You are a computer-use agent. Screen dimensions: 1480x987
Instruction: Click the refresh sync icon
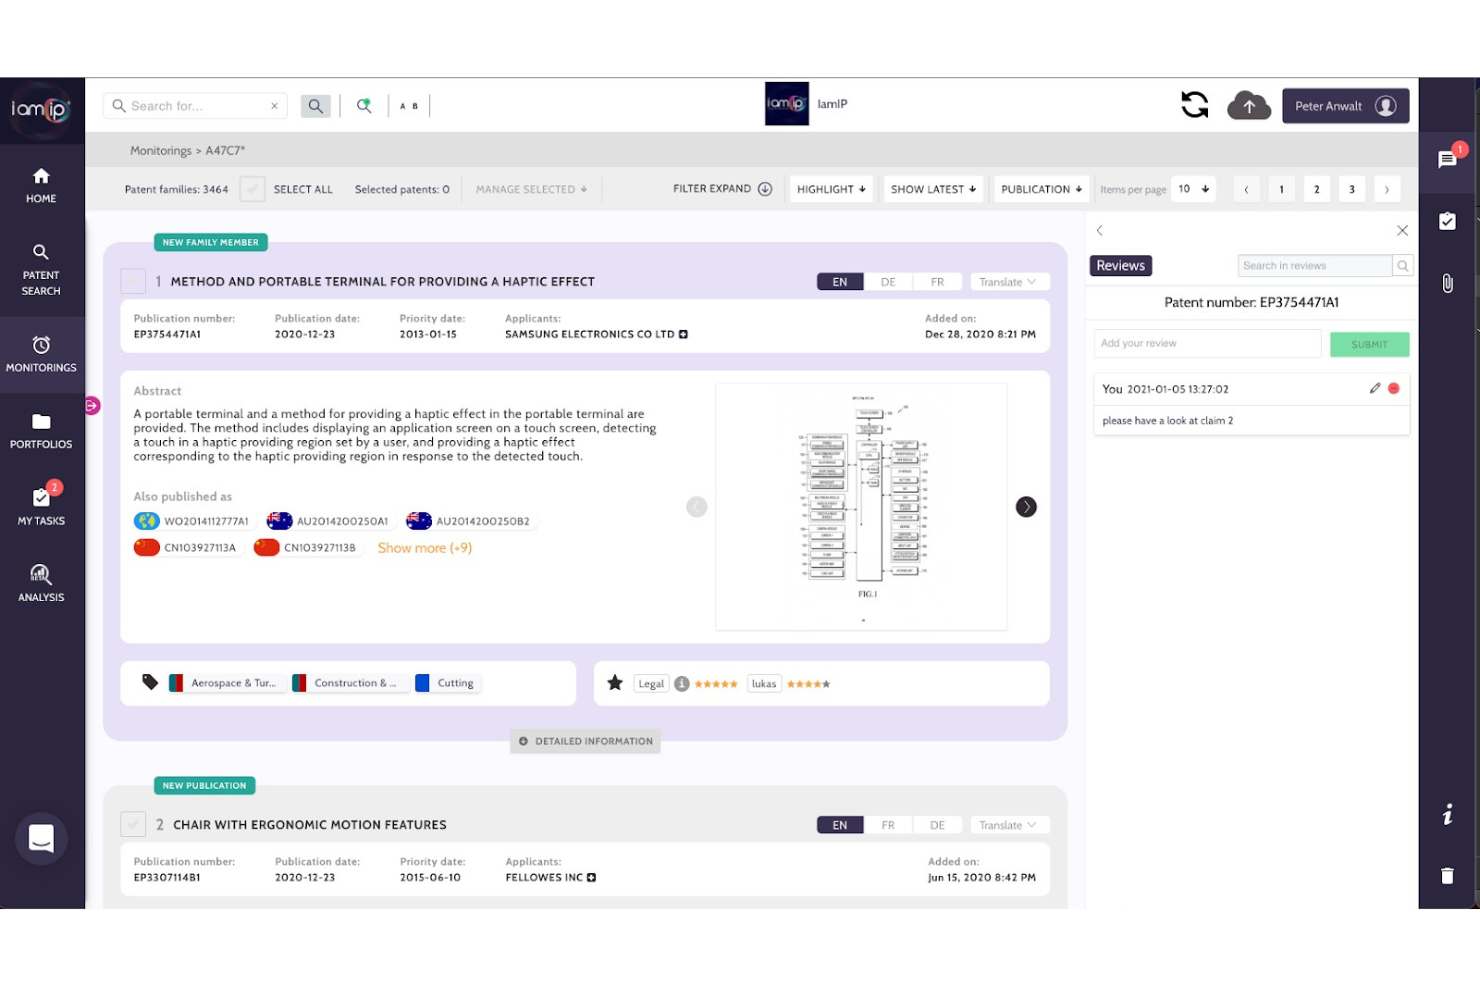(x=1194, y=104)
